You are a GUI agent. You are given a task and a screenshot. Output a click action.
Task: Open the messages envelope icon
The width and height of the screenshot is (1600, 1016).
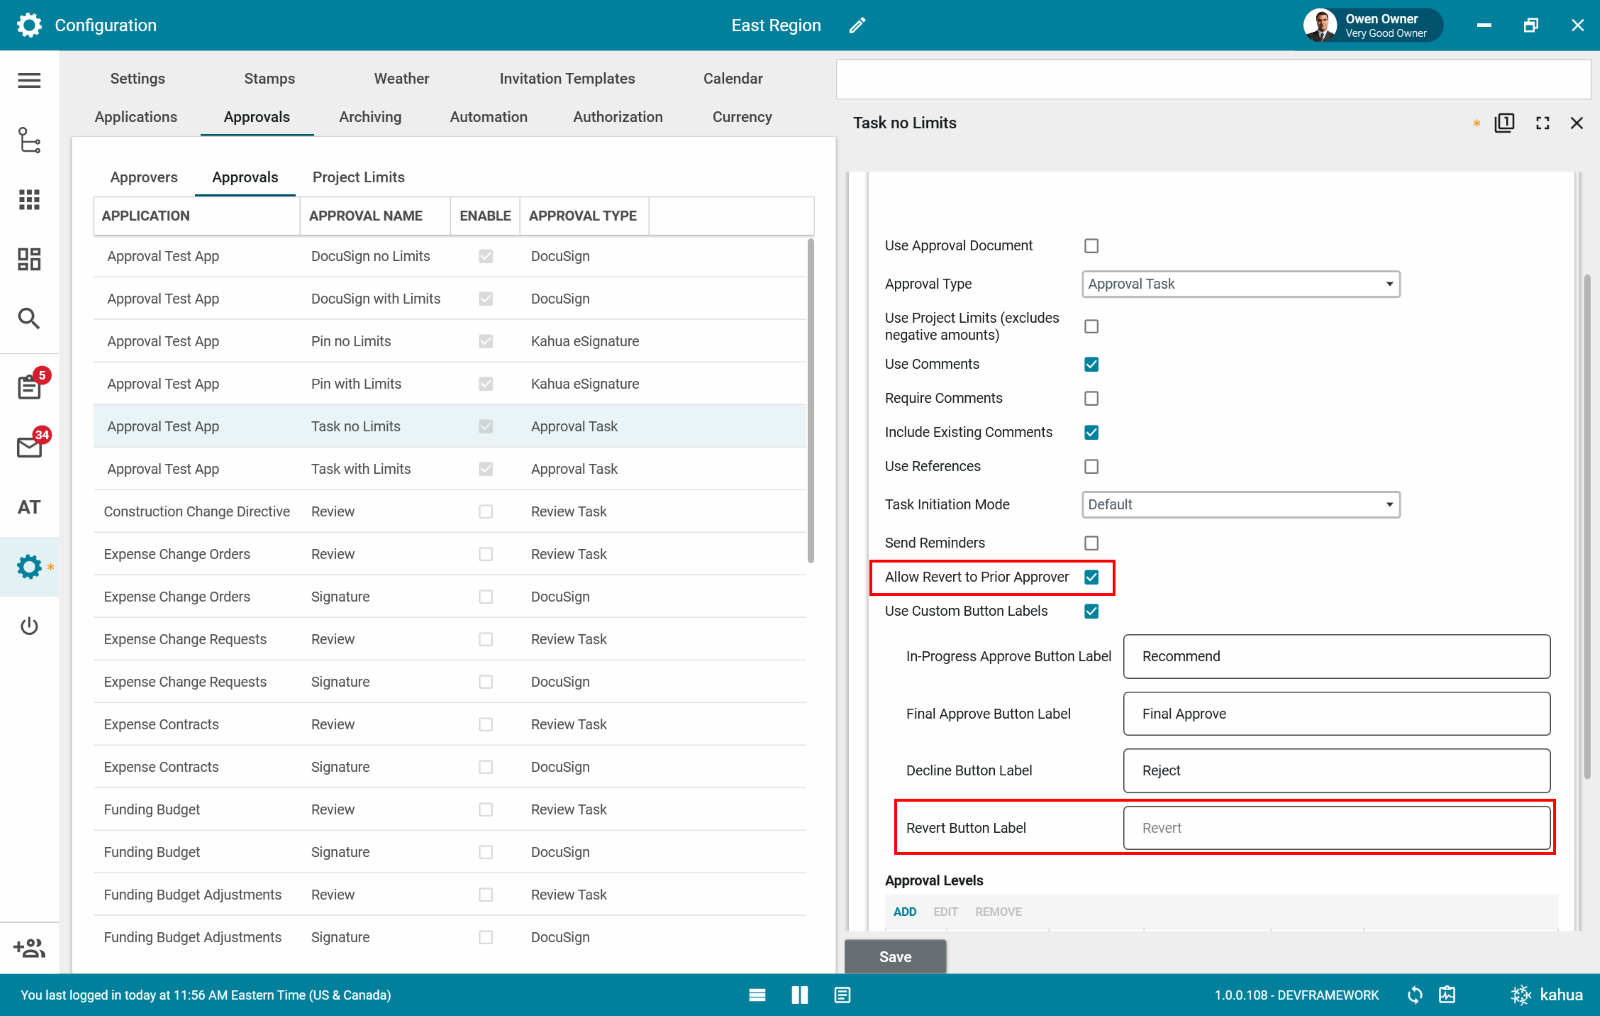[29, 447]
